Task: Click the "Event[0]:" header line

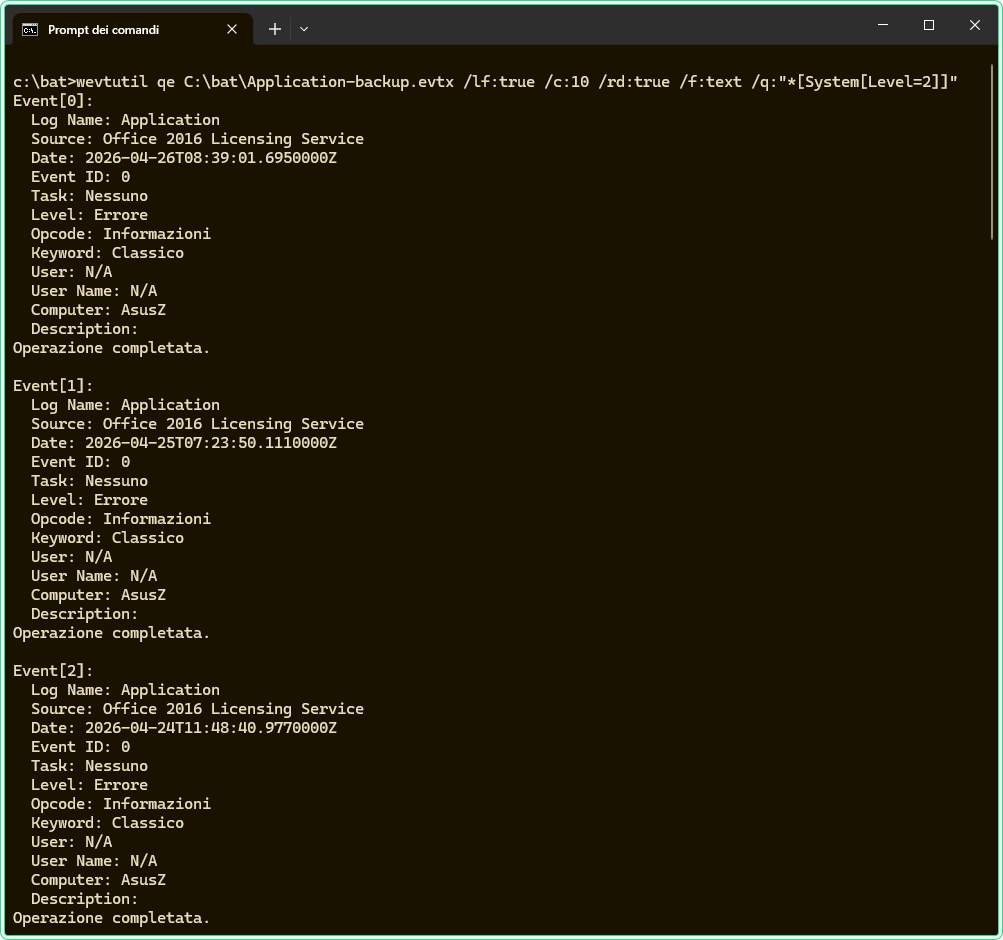Action: (53, 101)
